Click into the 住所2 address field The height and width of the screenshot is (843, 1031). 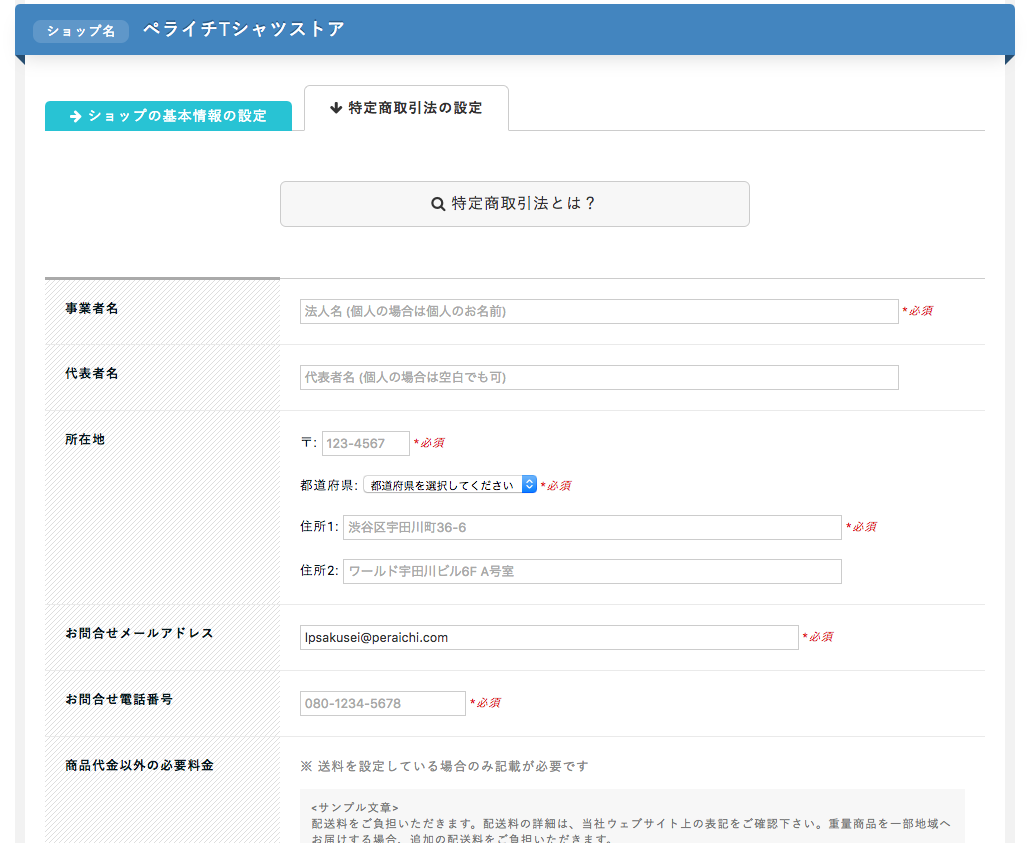tap(590, 571)
